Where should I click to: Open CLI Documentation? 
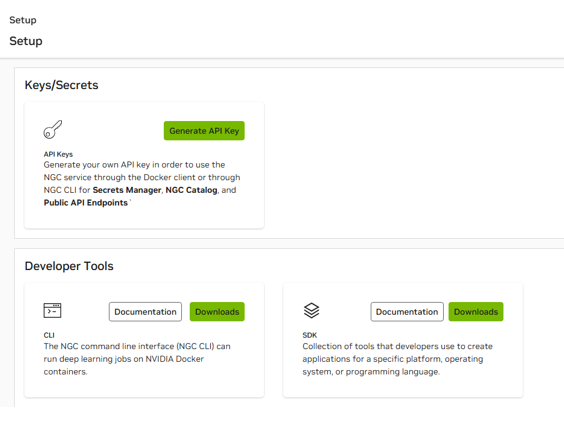tap(145, 312)
